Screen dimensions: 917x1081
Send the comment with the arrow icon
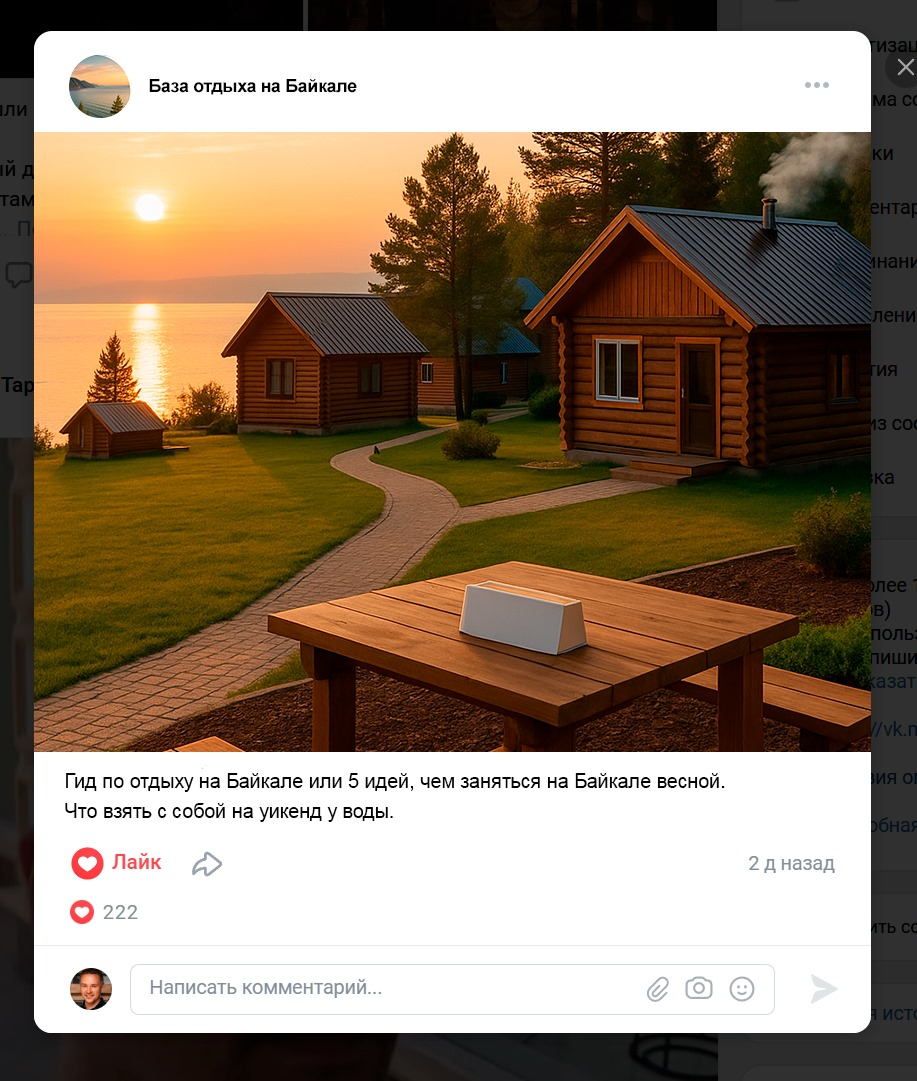(823, 989)
